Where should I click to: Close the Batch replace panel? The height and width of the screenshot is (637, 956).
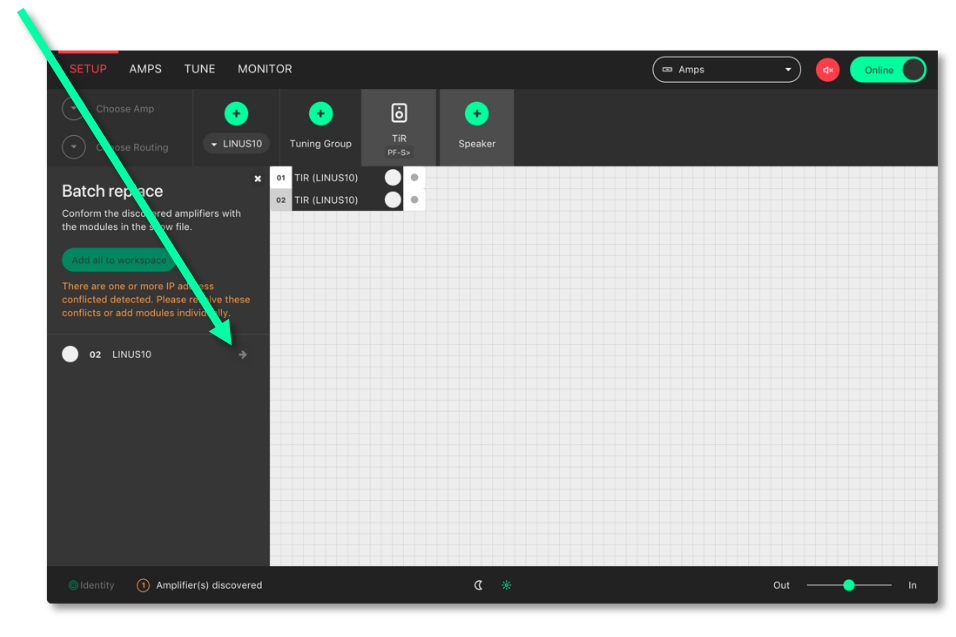257,179
